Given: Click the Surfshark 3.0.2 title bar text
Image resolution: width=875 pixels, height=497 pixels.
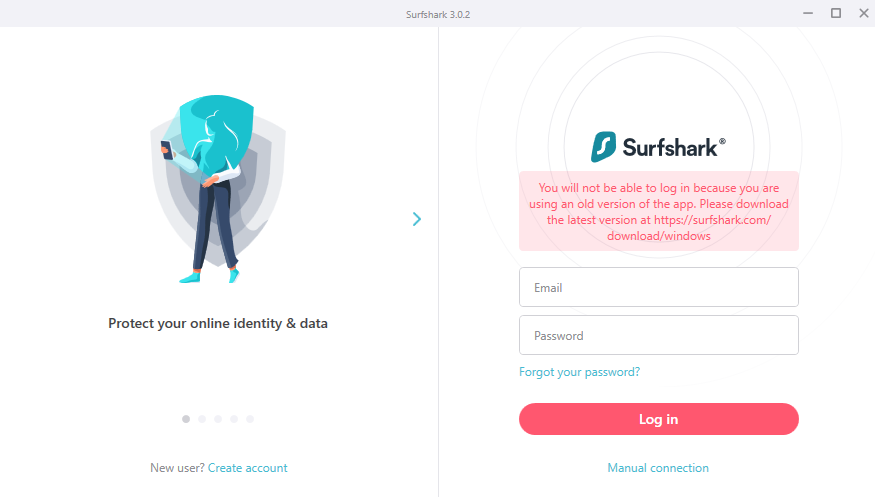Looking at the screenshot, I should (x=437, y=13).
